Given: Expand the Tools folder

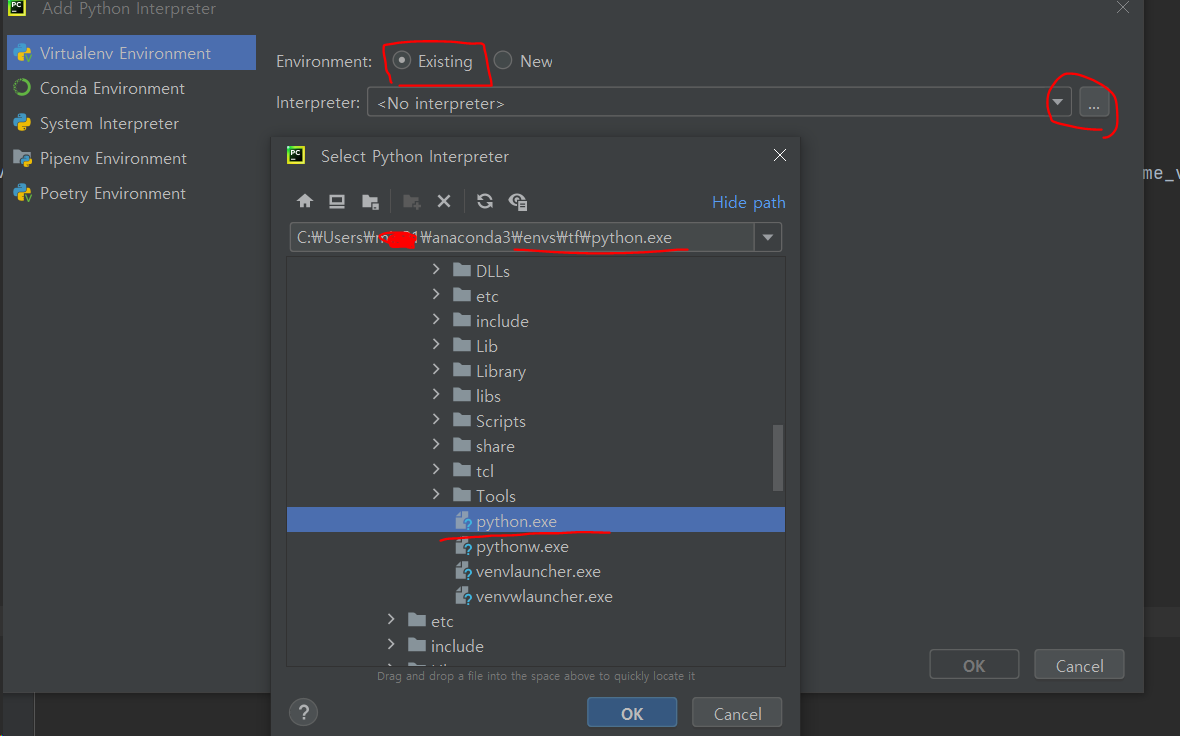Looking at the screenshot, I should coord(436,494).
